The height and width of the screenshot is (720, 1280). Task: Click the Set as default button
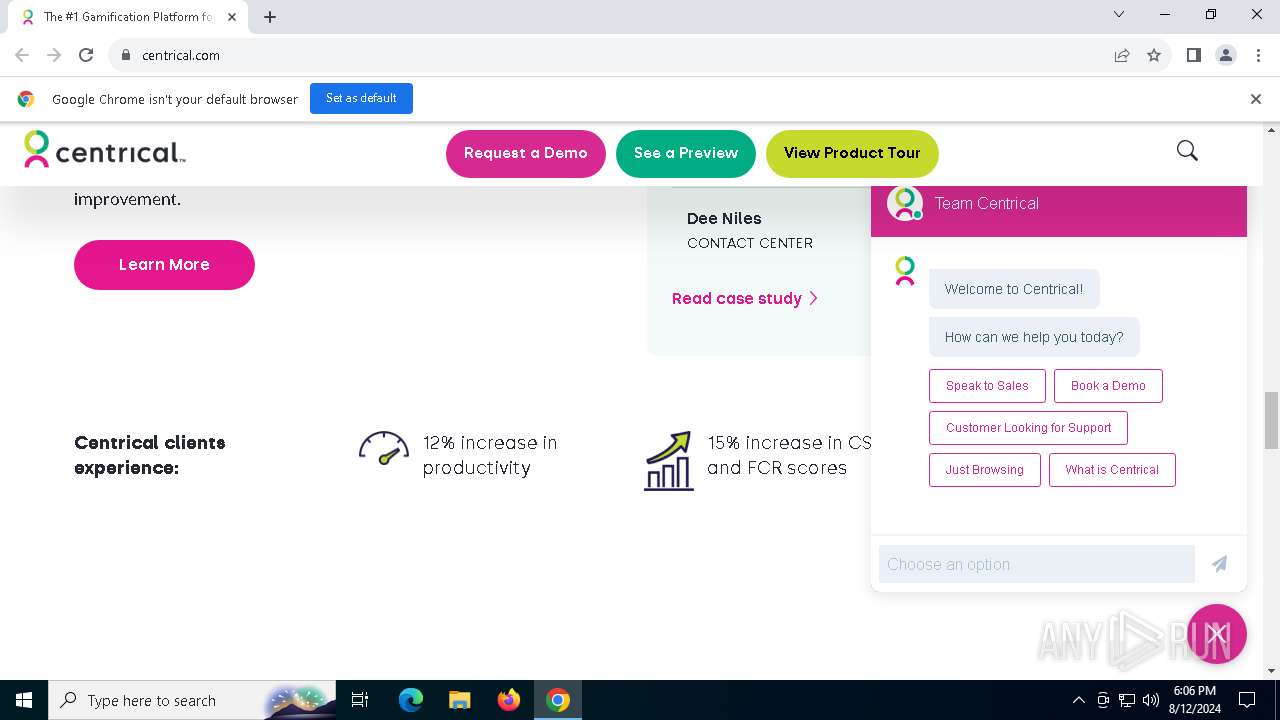(x=361, y=98)
